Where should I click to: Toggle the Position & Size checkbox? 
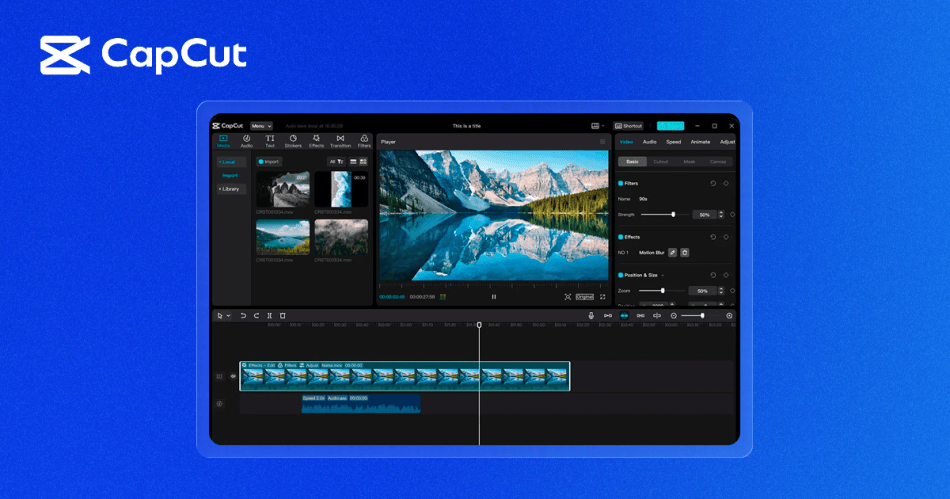(620, 275)
